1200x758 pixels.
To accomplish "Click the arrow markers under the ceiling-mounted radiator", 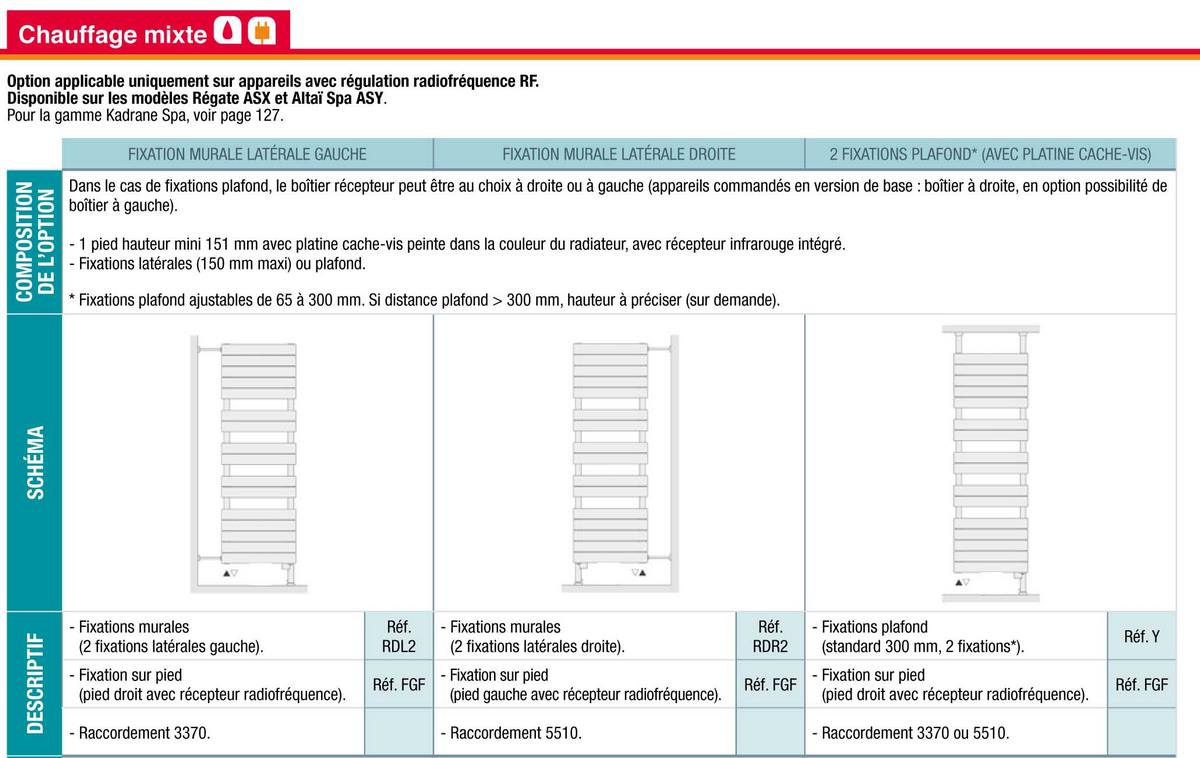I will [962, 582].
